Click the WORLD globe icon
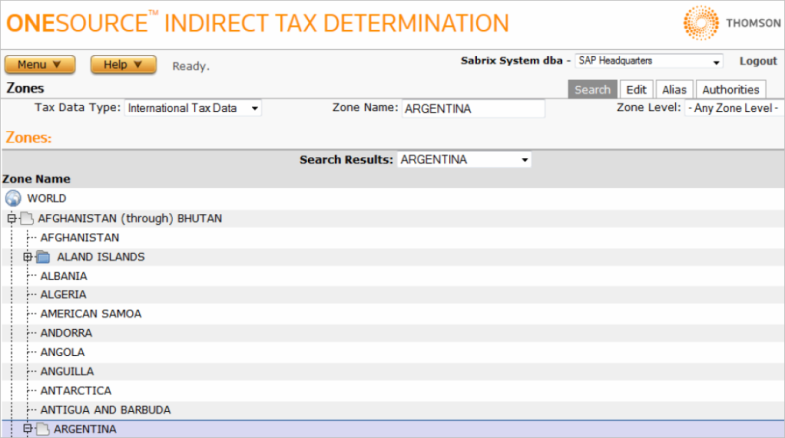Viewport: 785px width, 438px height. tap(13, 198)
